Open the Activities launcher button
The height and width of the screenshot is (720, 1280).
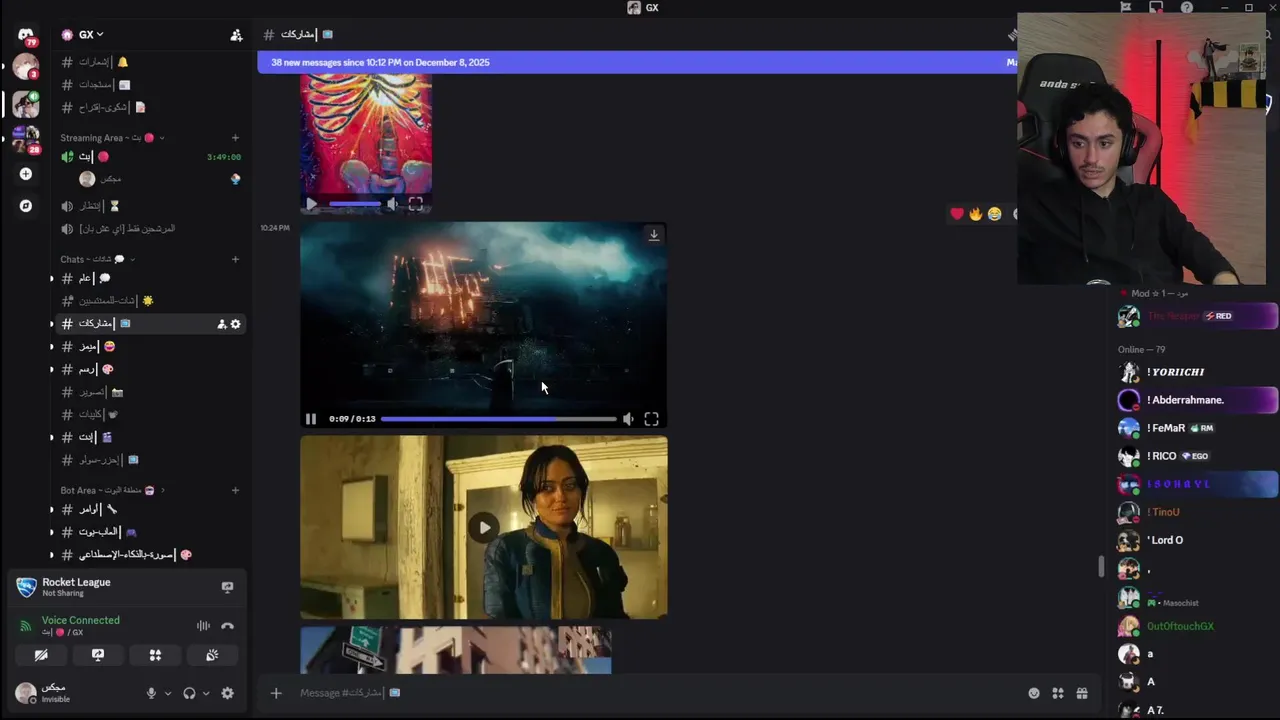(x=155, y=655)
